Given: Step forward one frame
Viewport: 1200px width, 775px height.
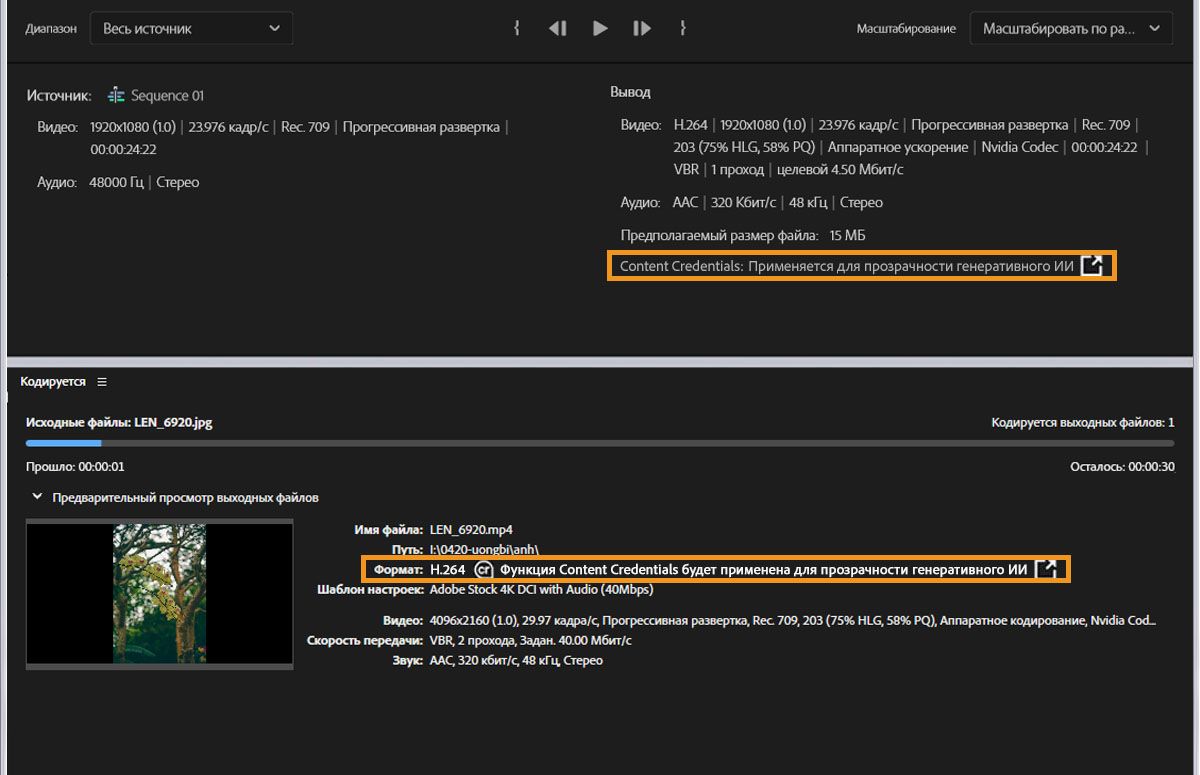Looking at the screenshot, I should click(641, 28).
